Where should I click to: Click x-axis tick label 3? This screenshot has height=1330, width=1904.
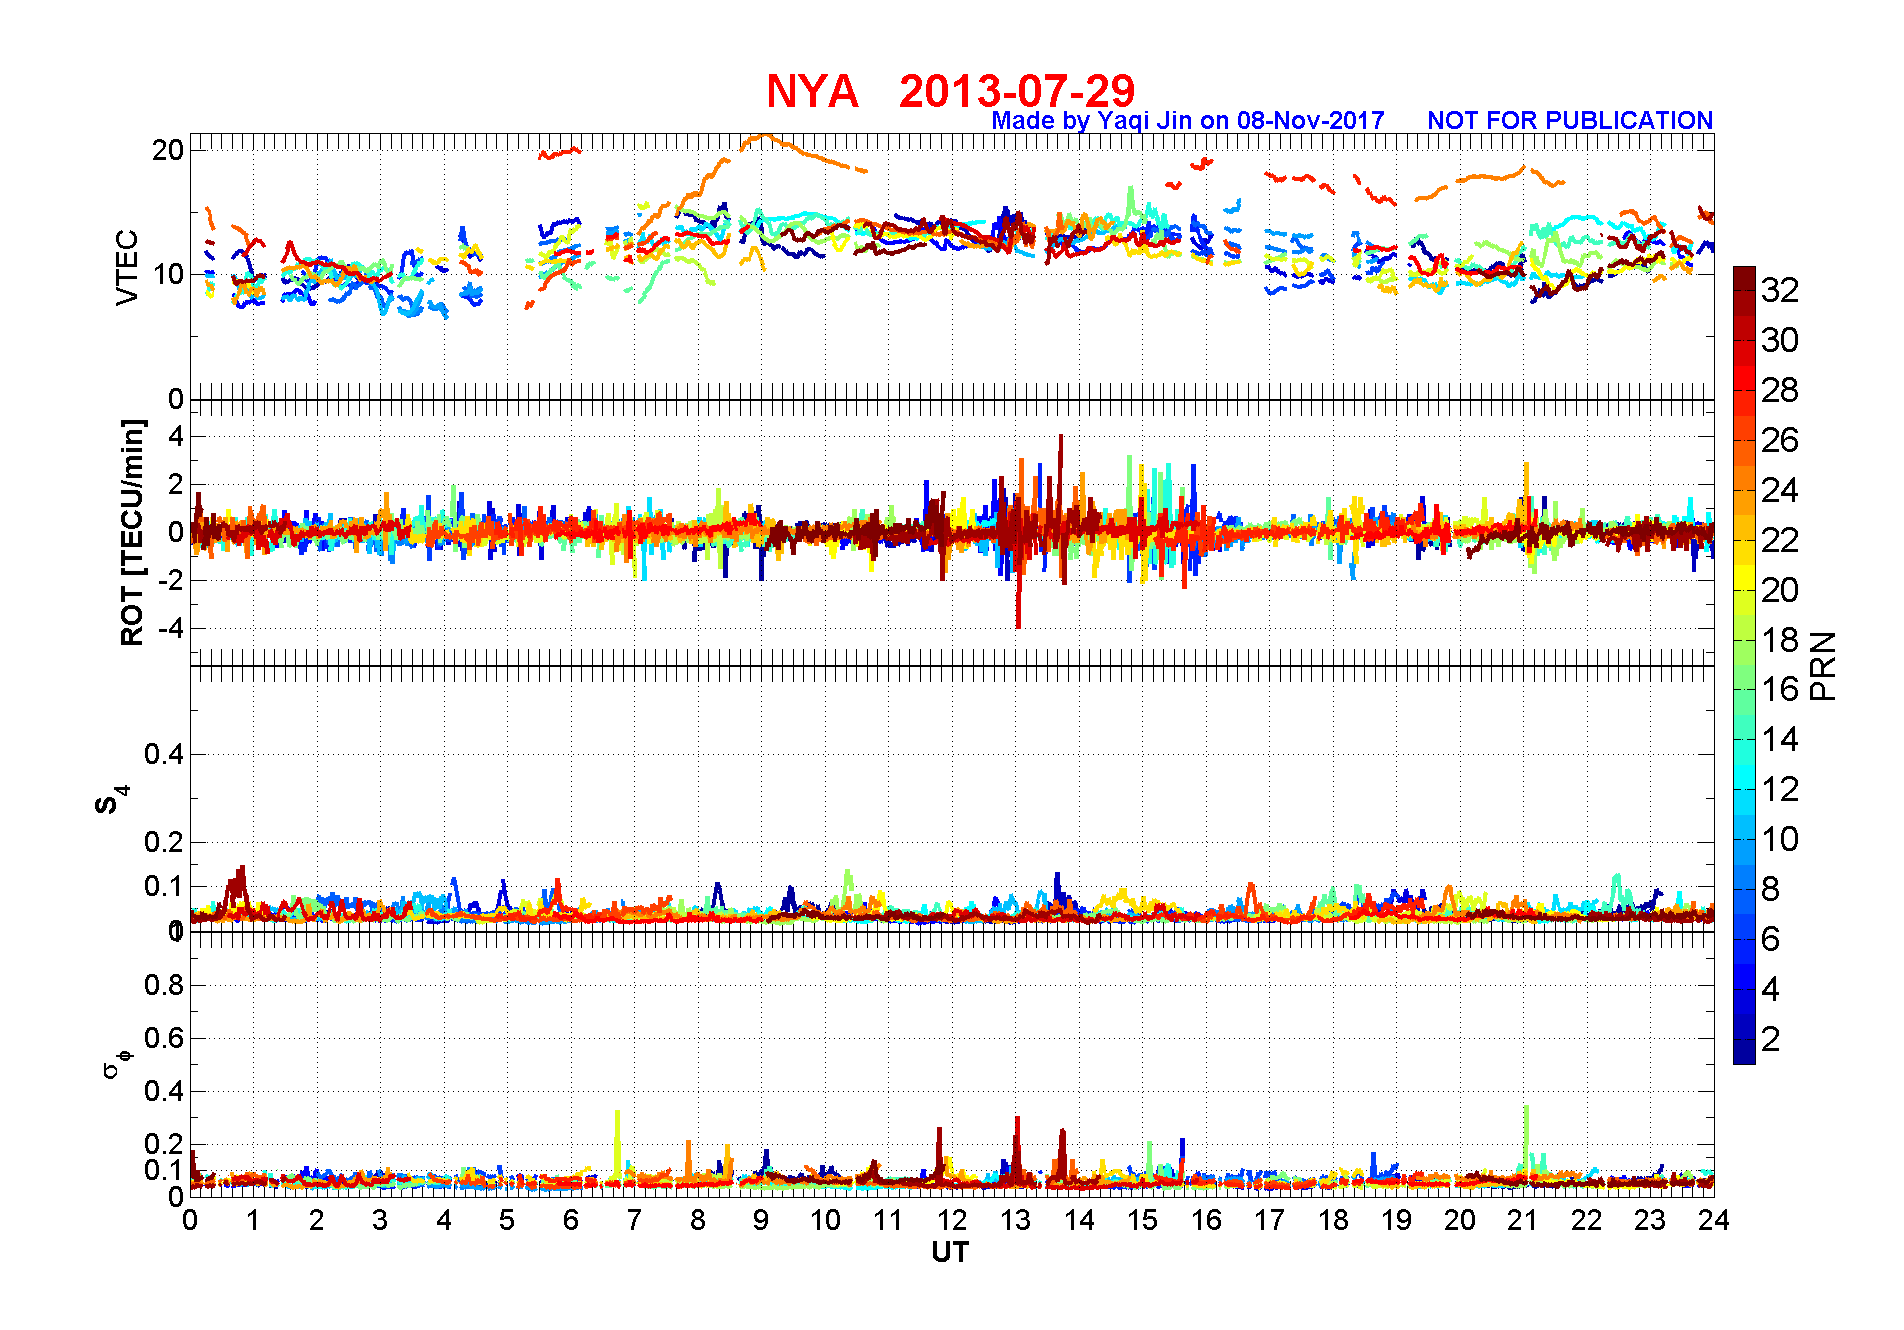point(380,1220)
